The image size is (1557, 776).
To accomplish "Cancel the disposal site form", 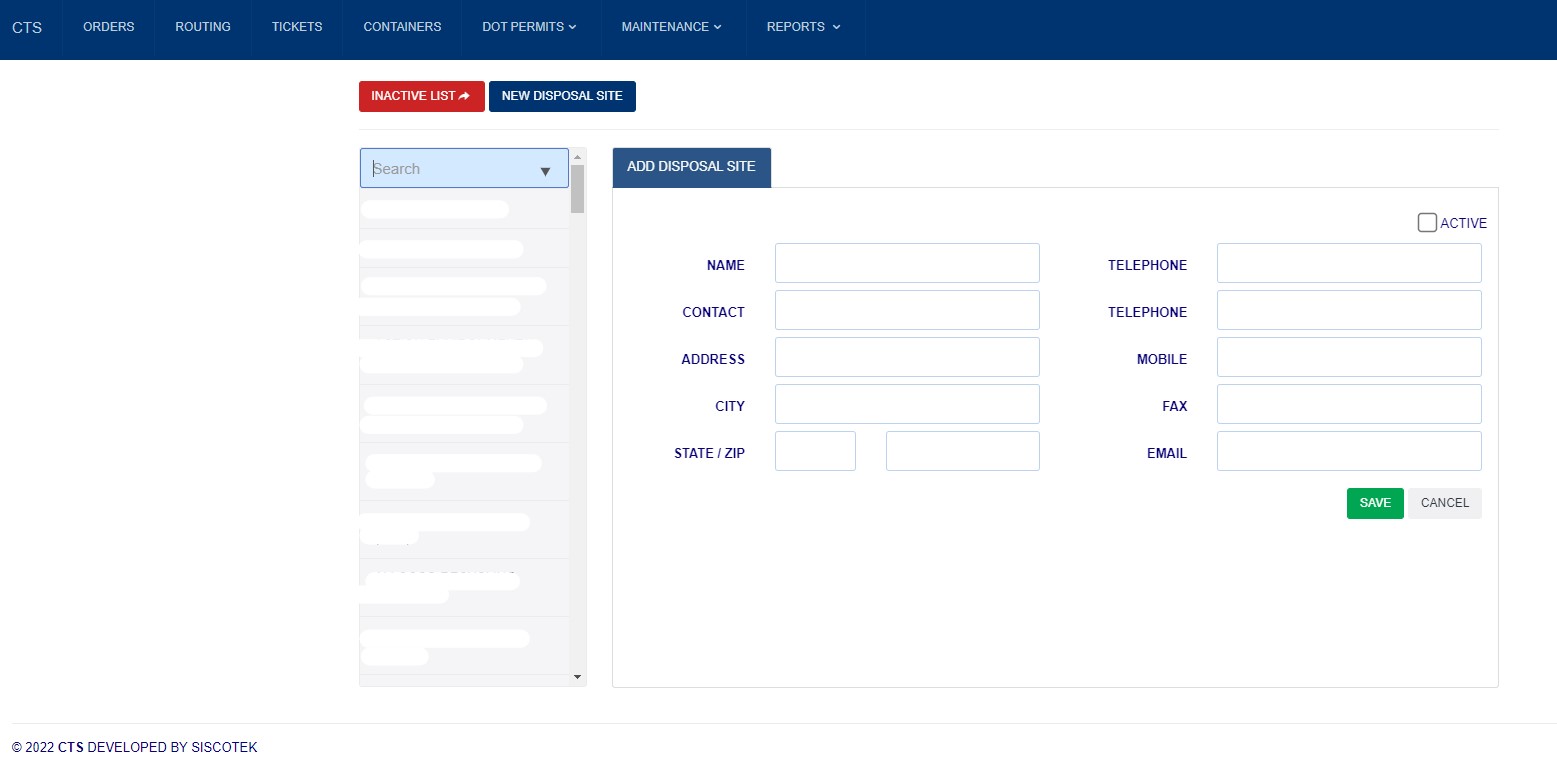I will [x=1444, y=503].
